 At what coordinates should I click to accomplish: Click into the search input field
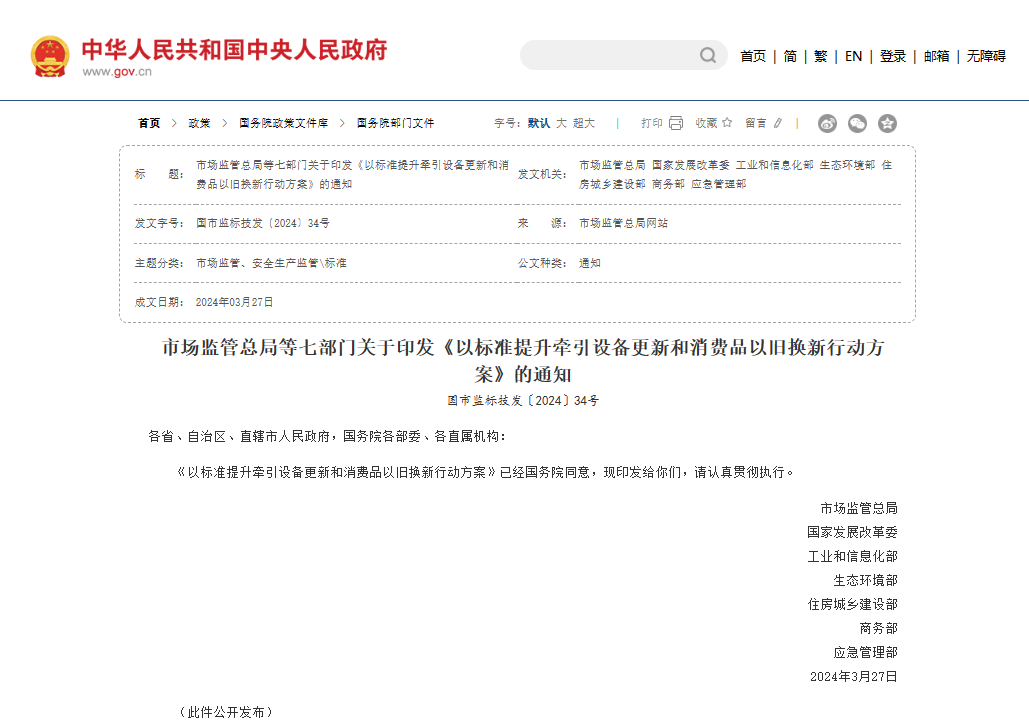(610, 55)
